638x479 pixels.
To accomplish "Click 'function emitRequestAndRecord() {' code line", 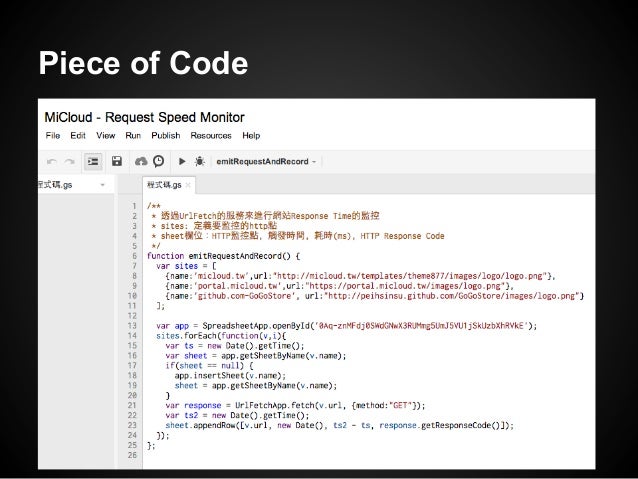I will 223,256.
